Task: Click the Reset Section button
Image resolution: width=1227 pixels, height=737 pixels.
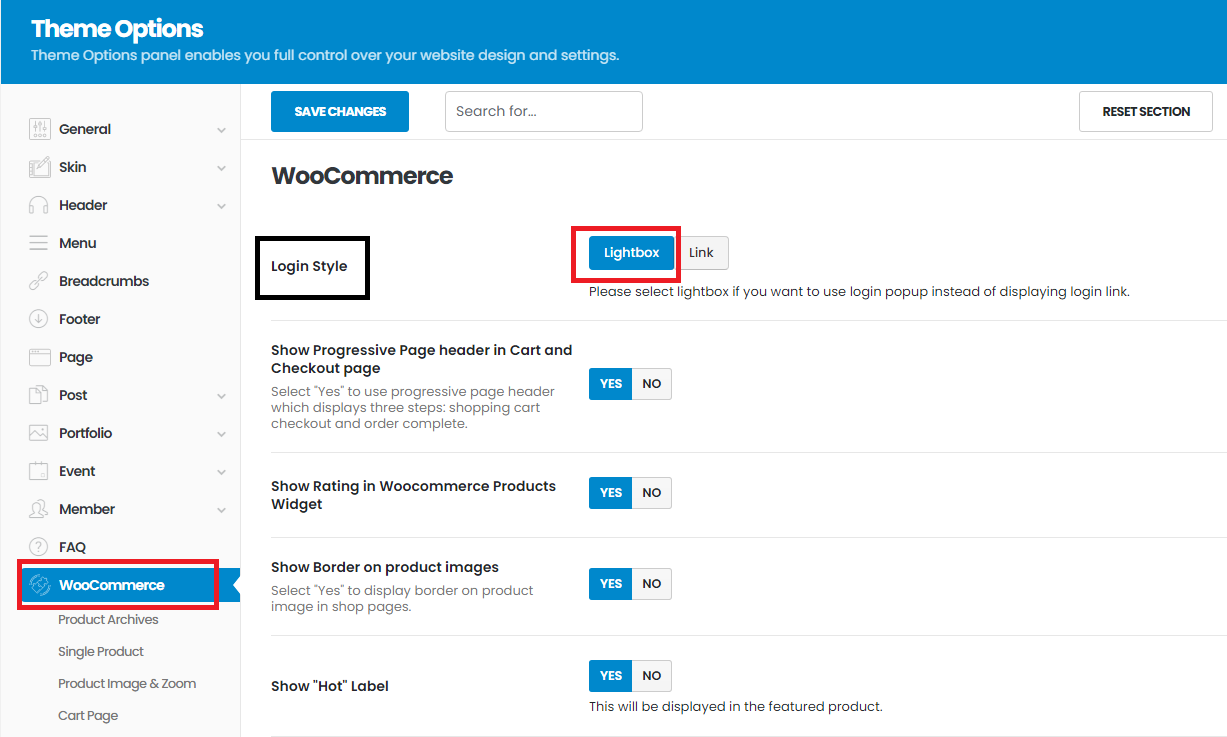Action: (x=1146, y=111)
